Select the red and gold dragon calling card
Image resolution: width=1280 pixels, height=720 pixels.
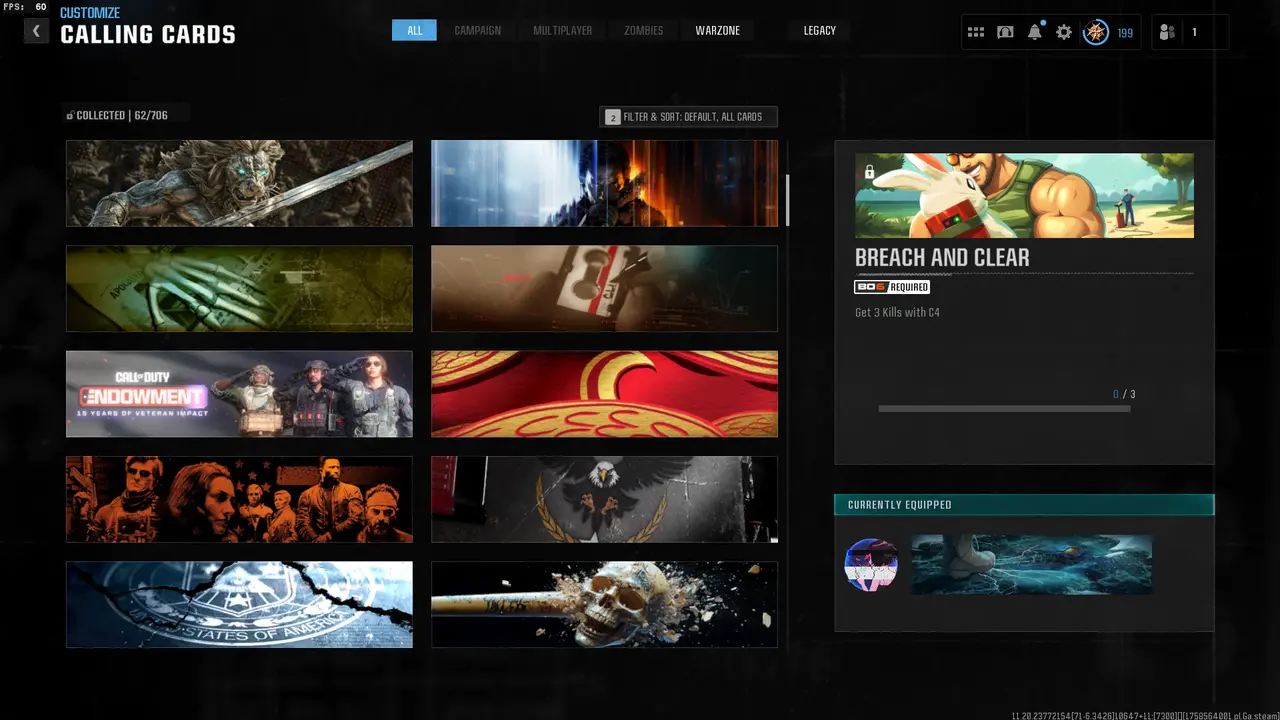(x=604, y=394)
